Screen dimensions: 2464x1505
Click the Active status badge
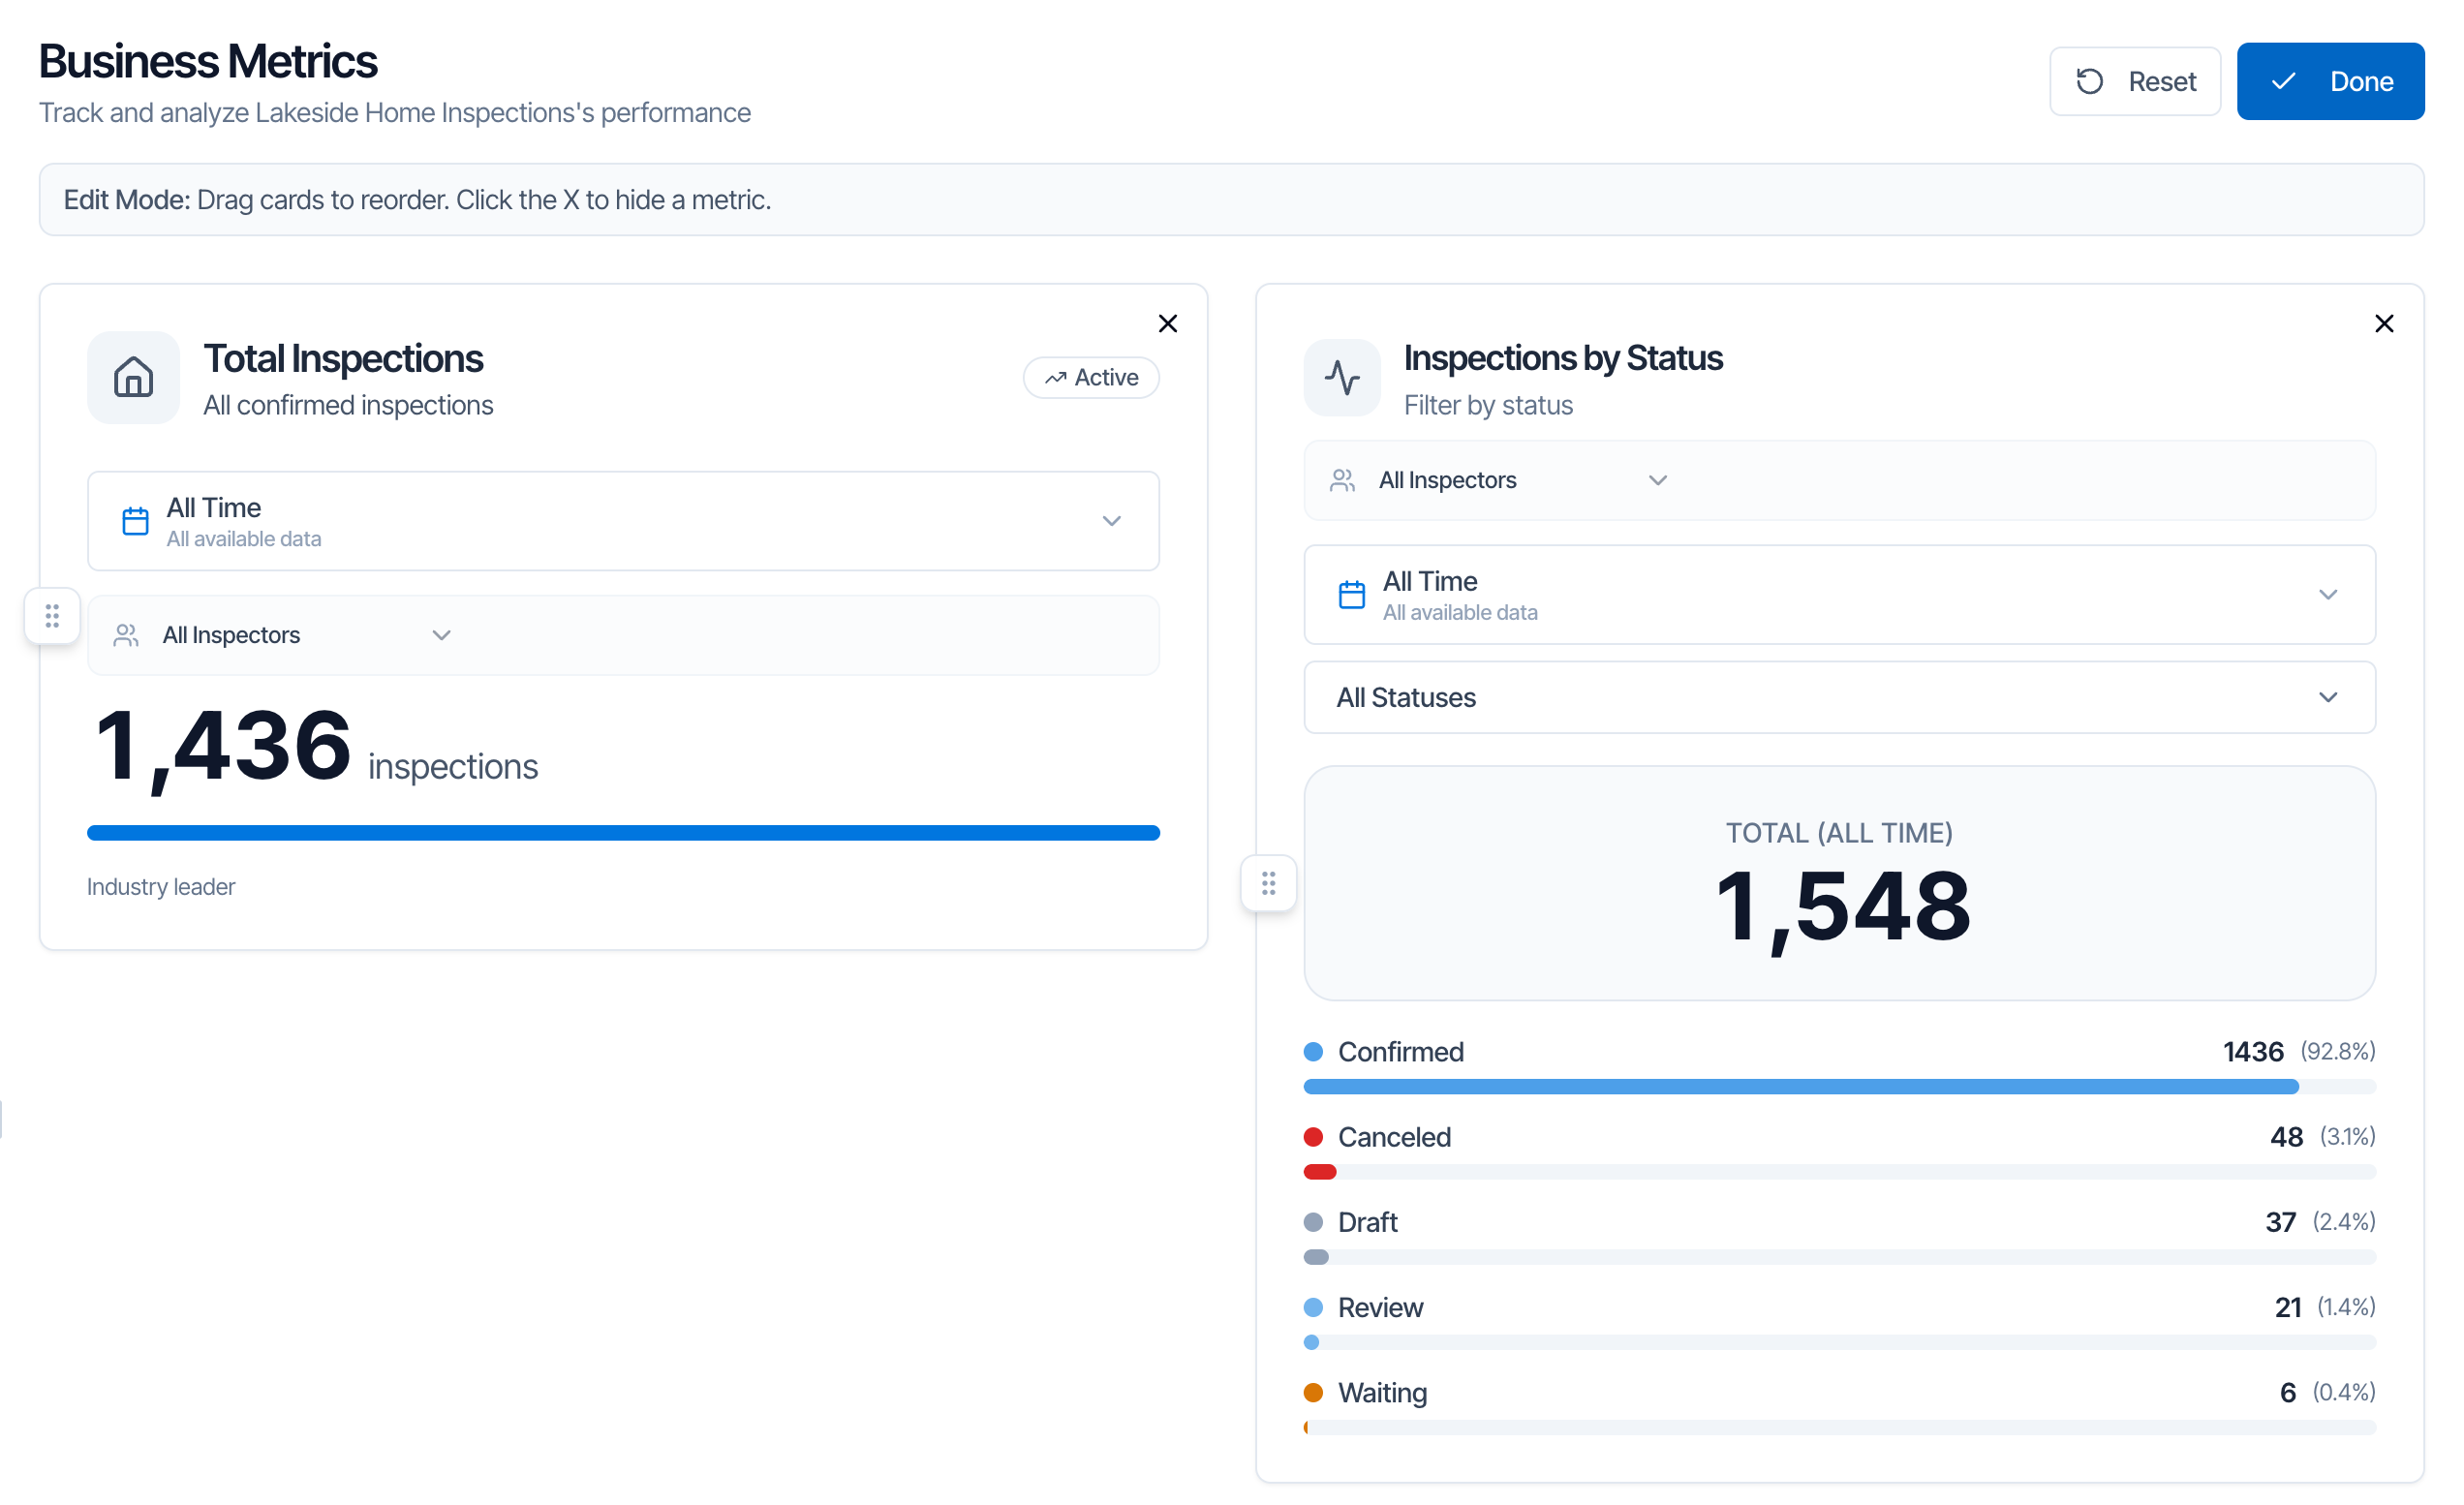pyautogui.click(x=1091, y=378)
